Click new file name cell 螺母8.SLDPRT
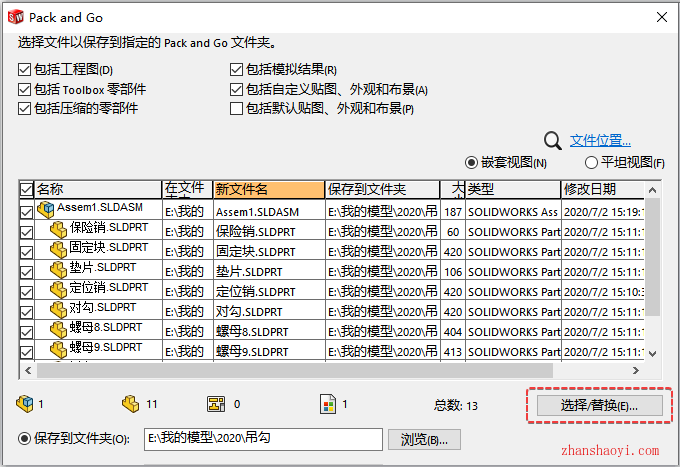Screen dimensions: 680x467 click(x=269, y=332)
